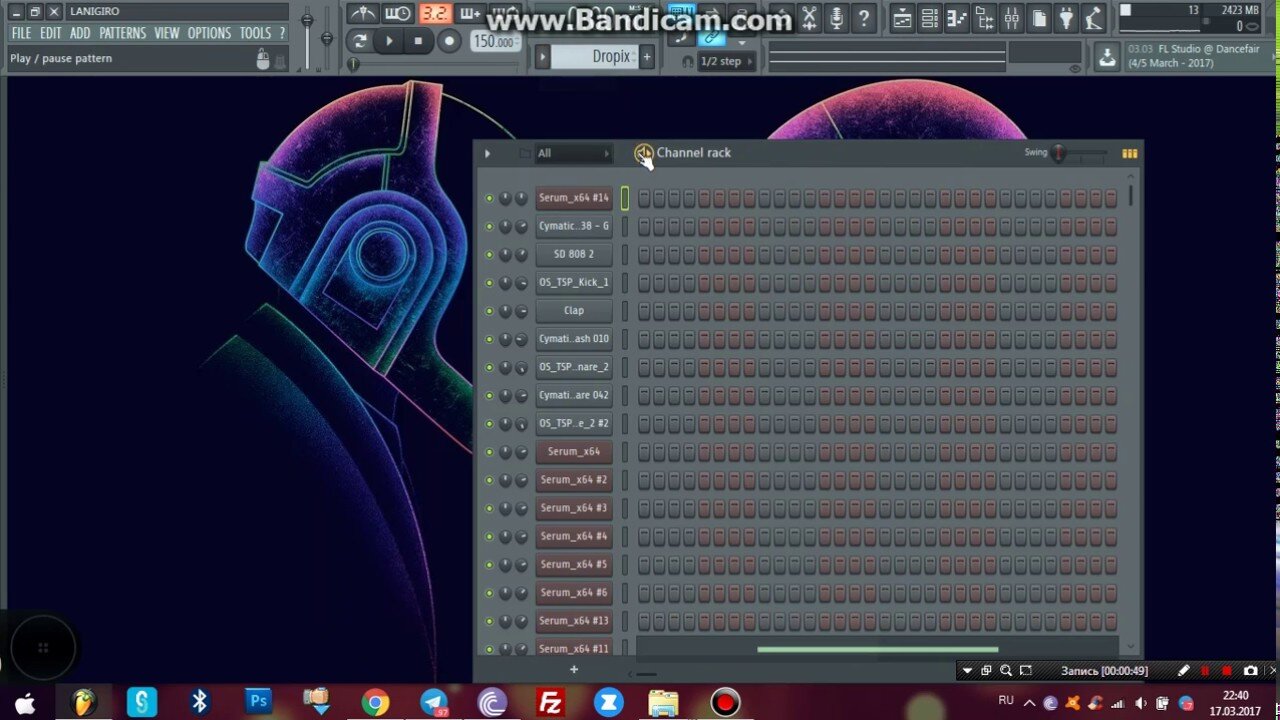1280x720 pixels.
Task: Open the OPTIONS menu
Action: 209,33
